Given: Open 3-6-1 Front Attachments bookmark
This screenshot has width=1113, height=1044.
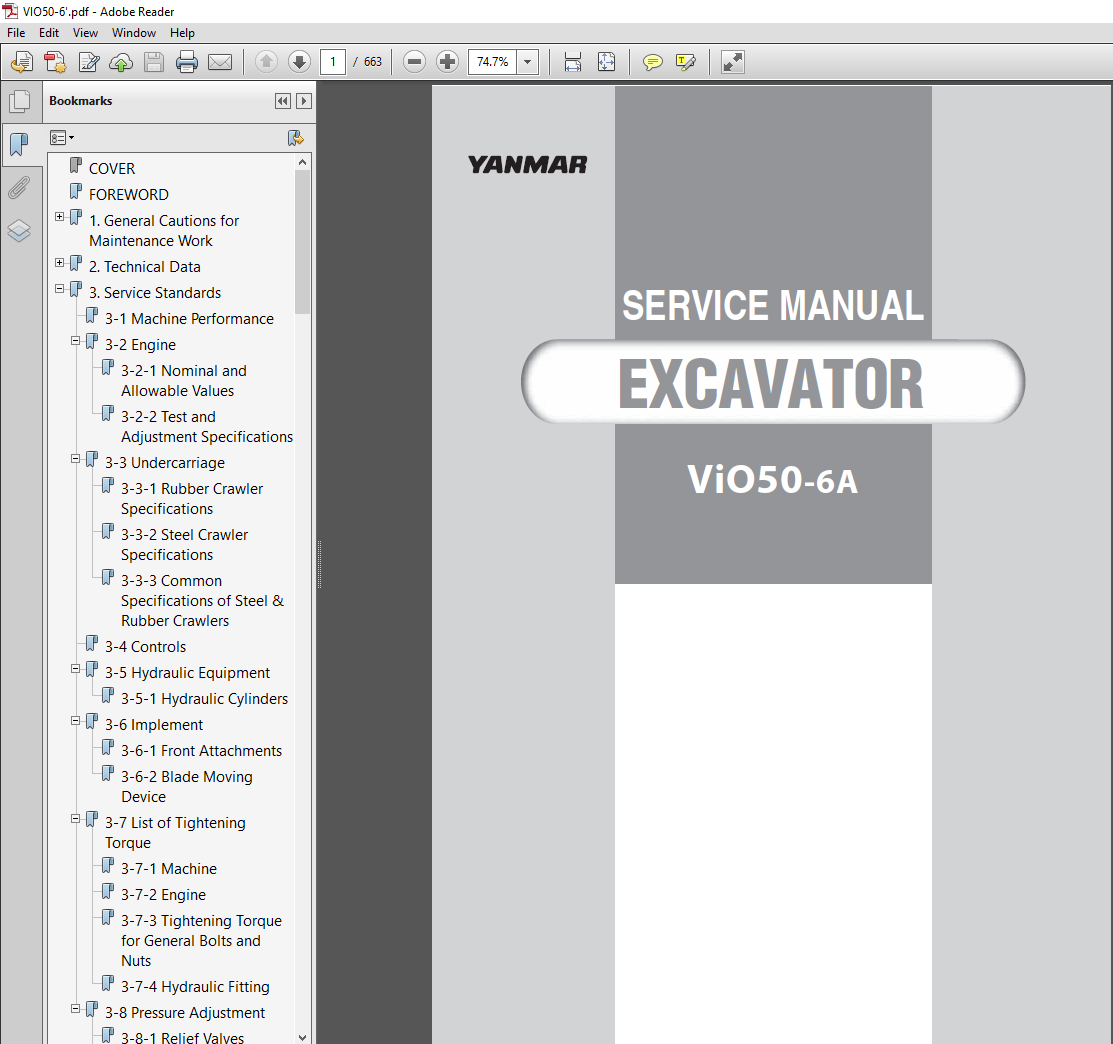Looking at the screenshot, I should click(202, 751).
